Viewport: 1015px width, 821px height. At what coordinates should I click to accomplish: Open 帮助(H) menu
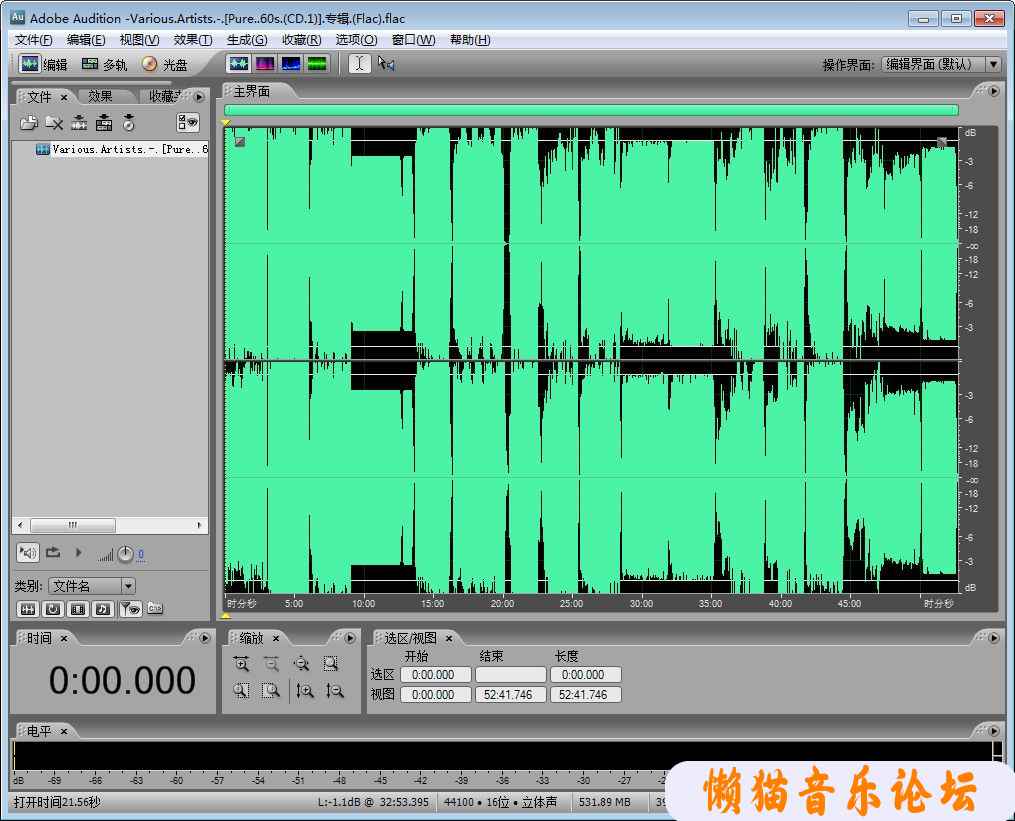click(470, 40)
